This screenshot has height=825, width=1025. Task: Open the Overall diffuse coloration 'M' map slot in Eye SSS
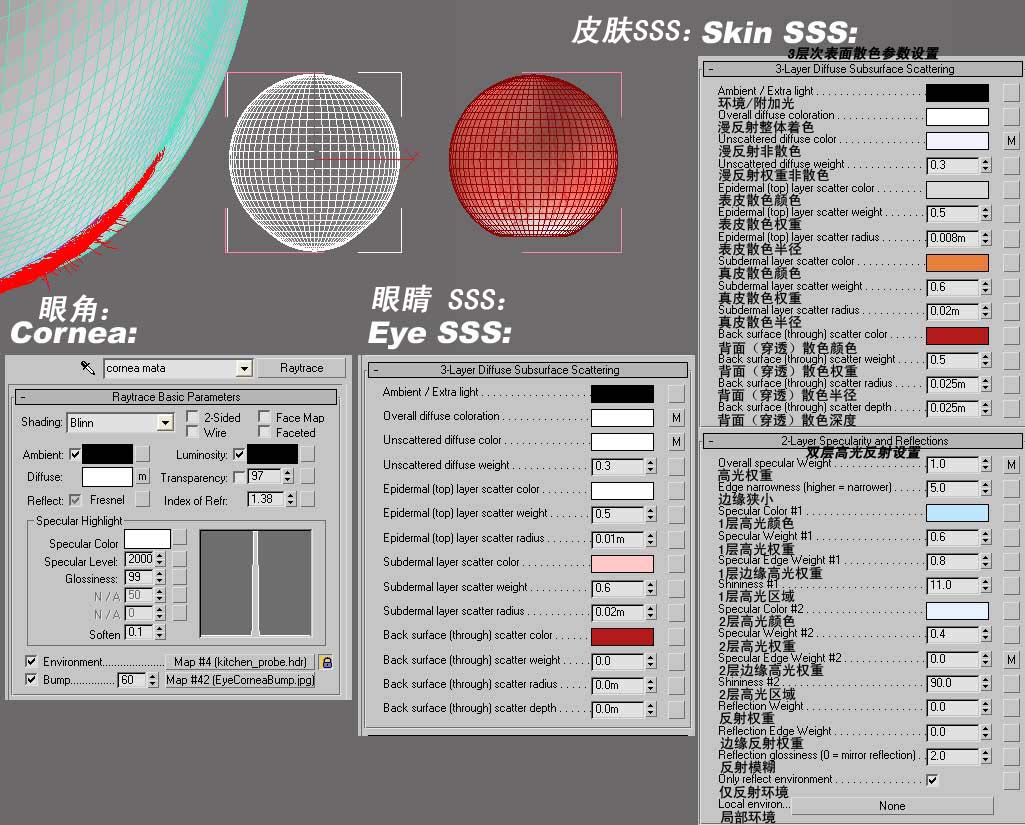tap(677, 417)
